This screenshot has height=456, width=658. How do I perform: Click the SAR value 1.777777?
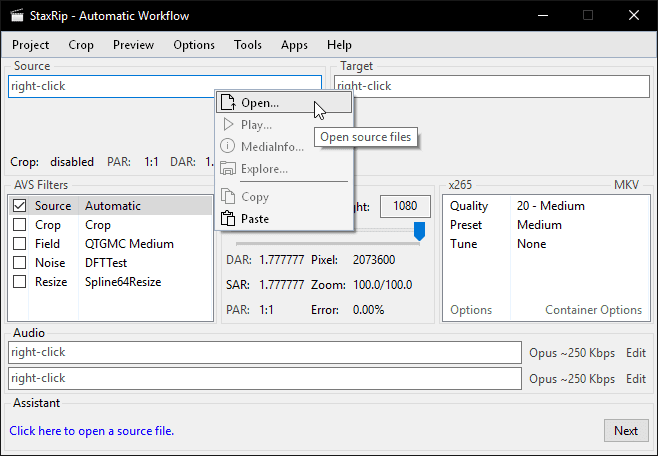282,285
